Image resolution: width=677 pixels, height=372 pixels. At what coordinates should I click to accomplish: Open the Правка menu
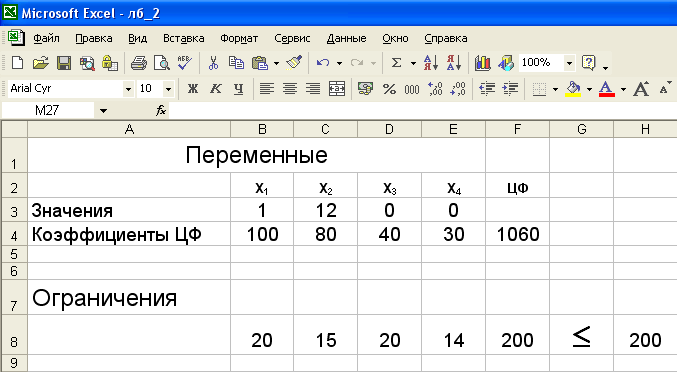tap(94, 38)
